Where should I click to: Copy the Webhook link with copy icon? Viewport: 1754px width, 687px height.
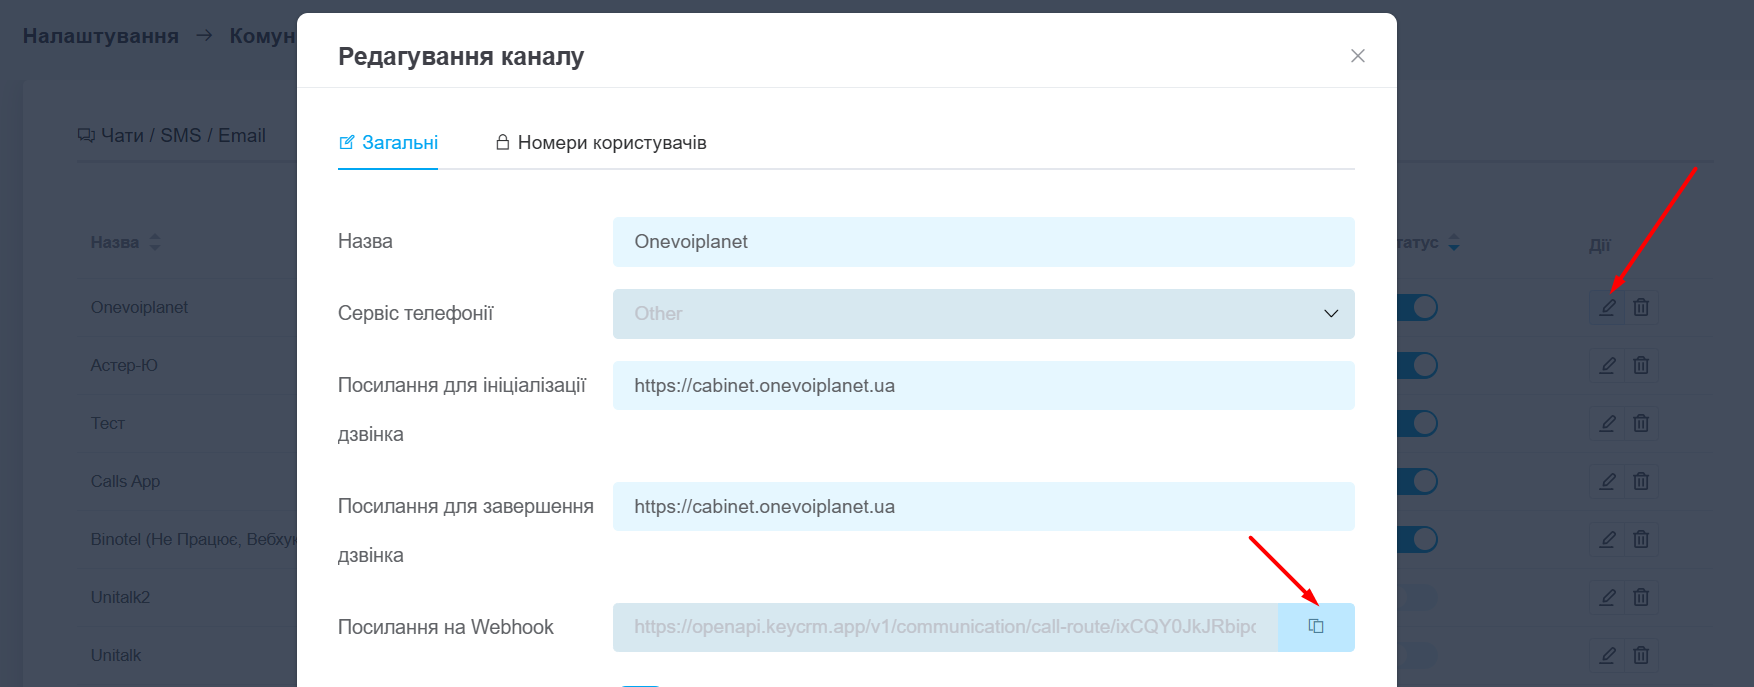pos(1316,627)
